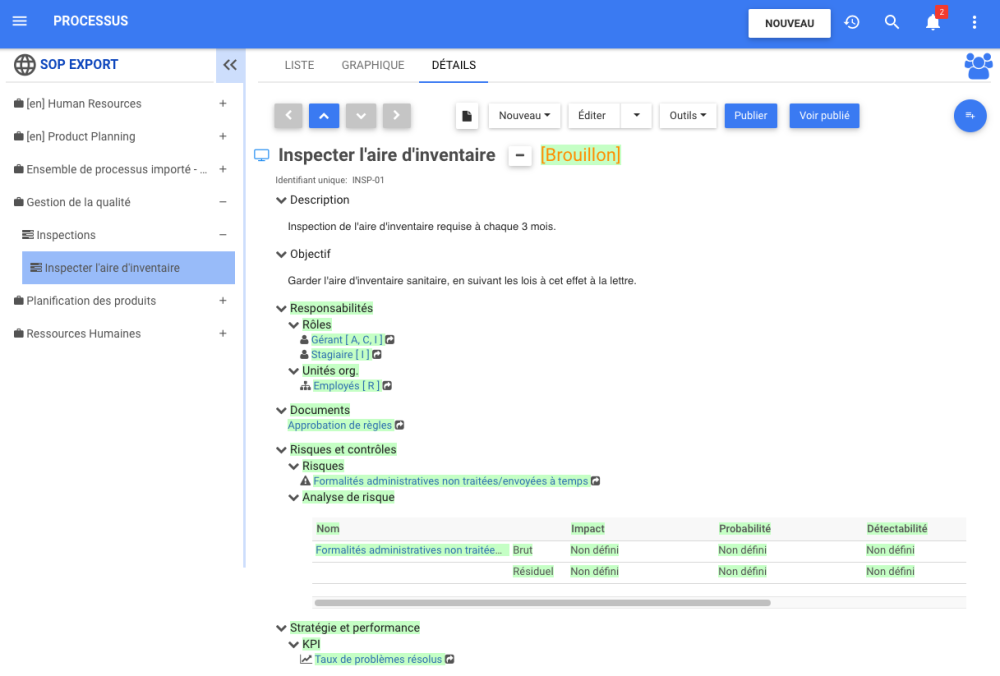The height and width of the screenshot is (676, 1000).
Task: Open the Formalités risk link icon
Action: point(596,481)
